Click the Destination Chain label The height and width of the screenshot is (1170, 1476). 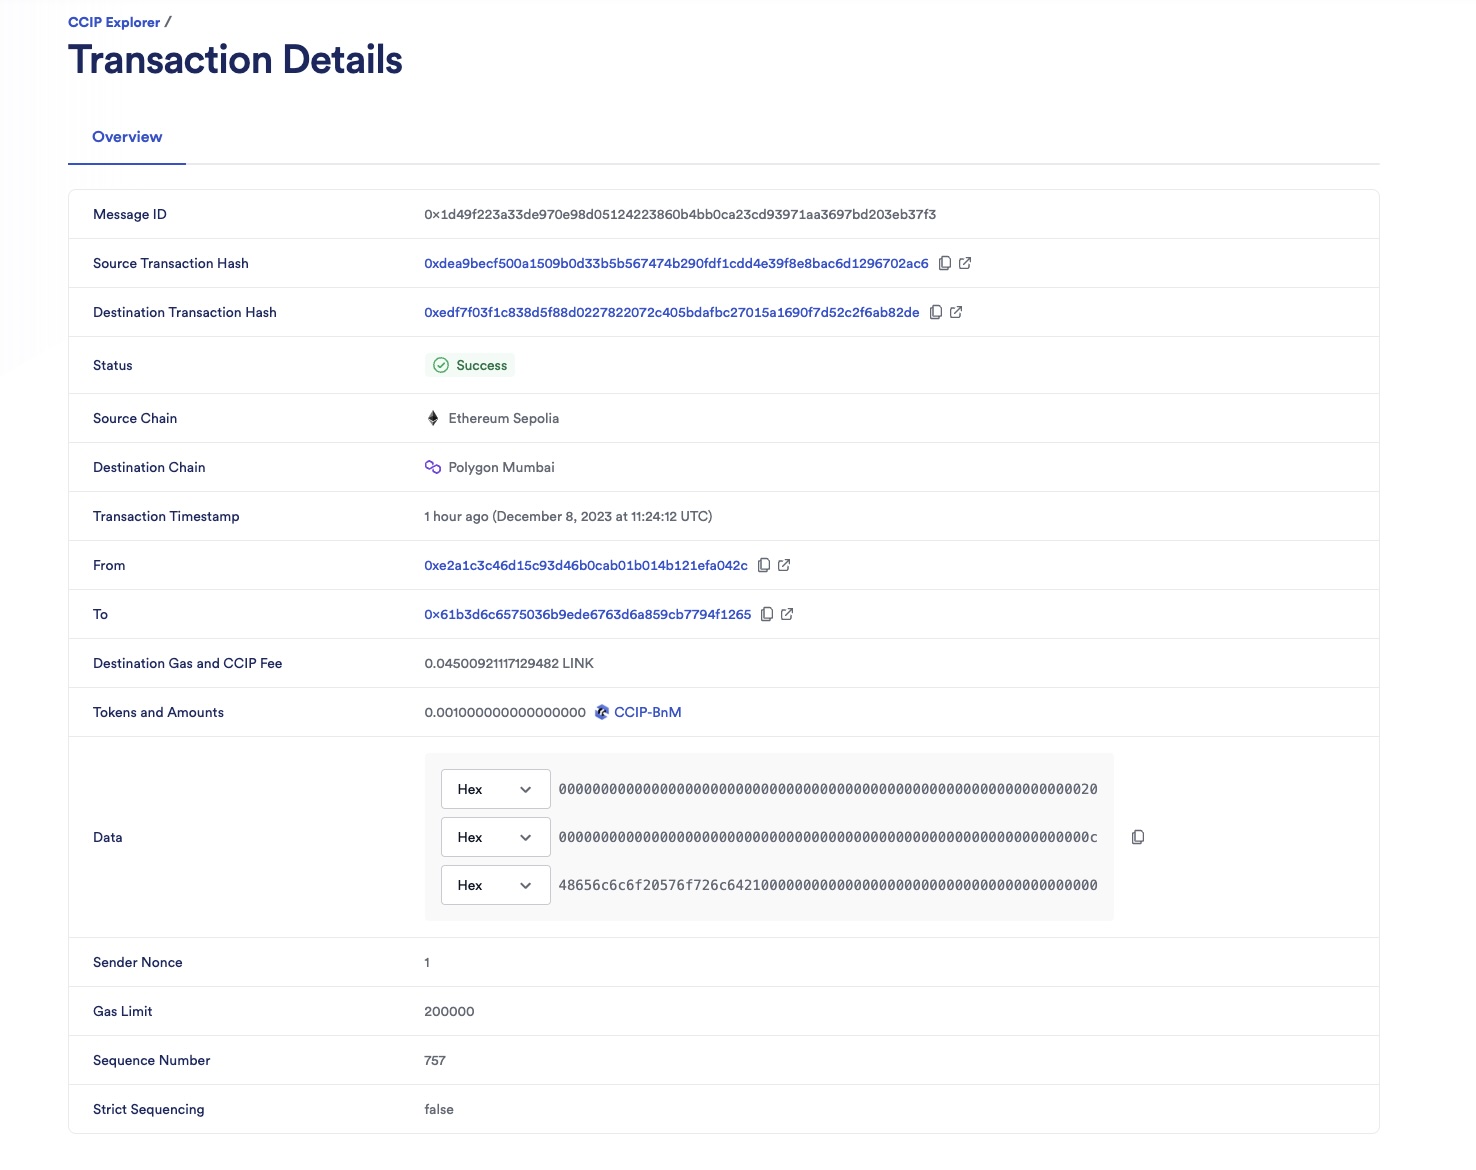149,468
